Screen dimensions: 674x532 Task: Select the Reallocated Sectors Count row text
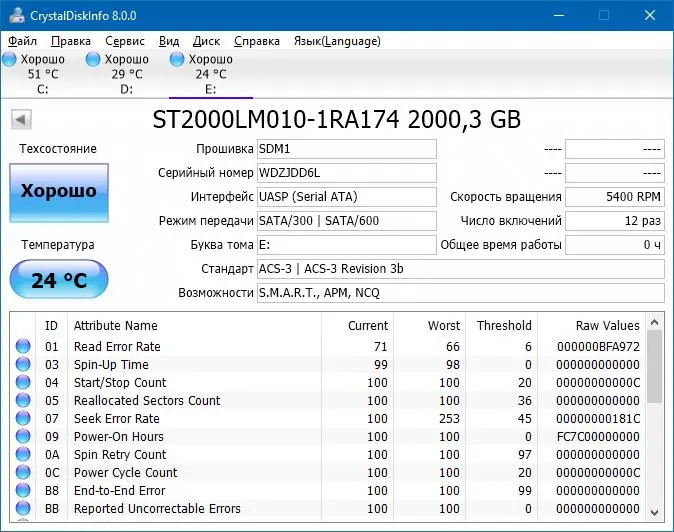point(147,401)
